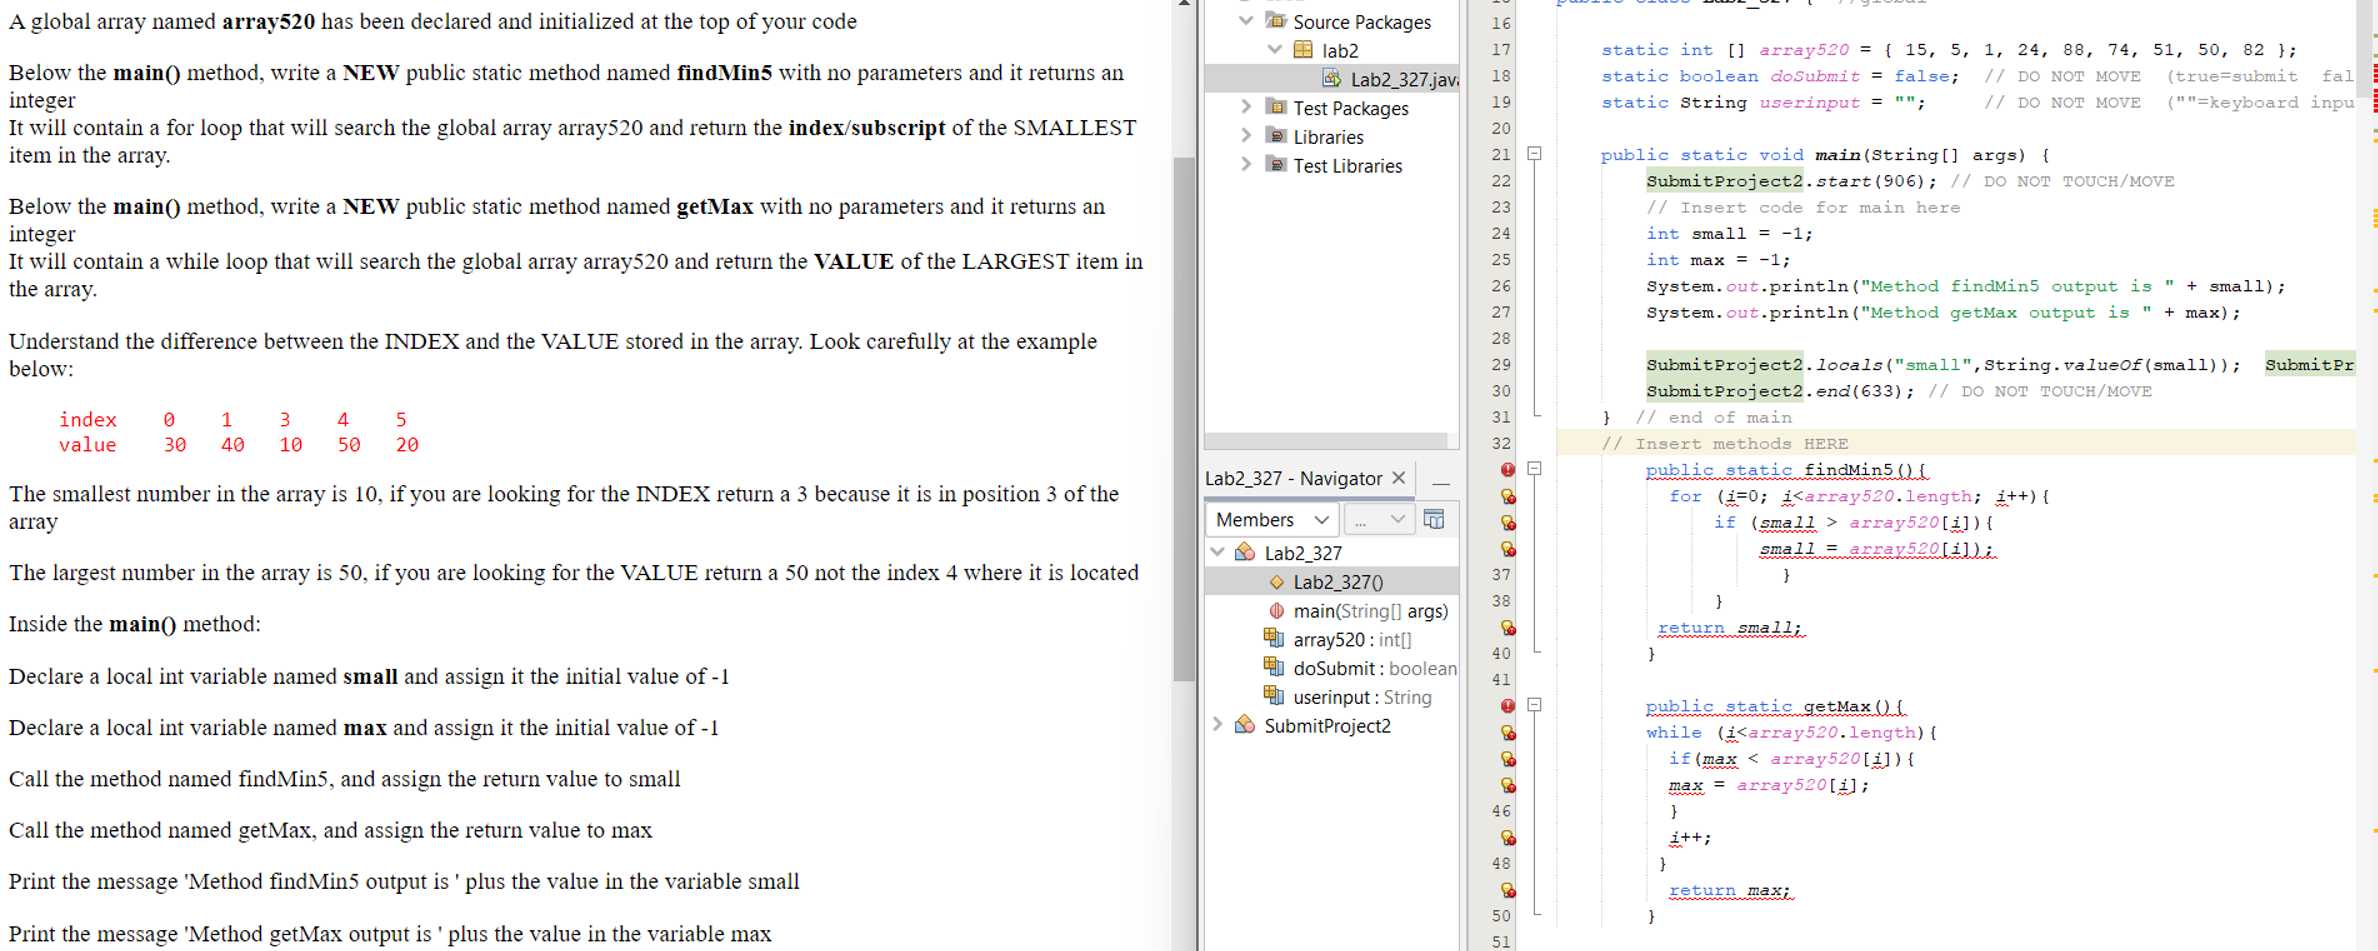The height and width of the screenshot is (951, 2378).
Task: Select array520 : int[] in the Navigator
Action: click(1351, 639)
